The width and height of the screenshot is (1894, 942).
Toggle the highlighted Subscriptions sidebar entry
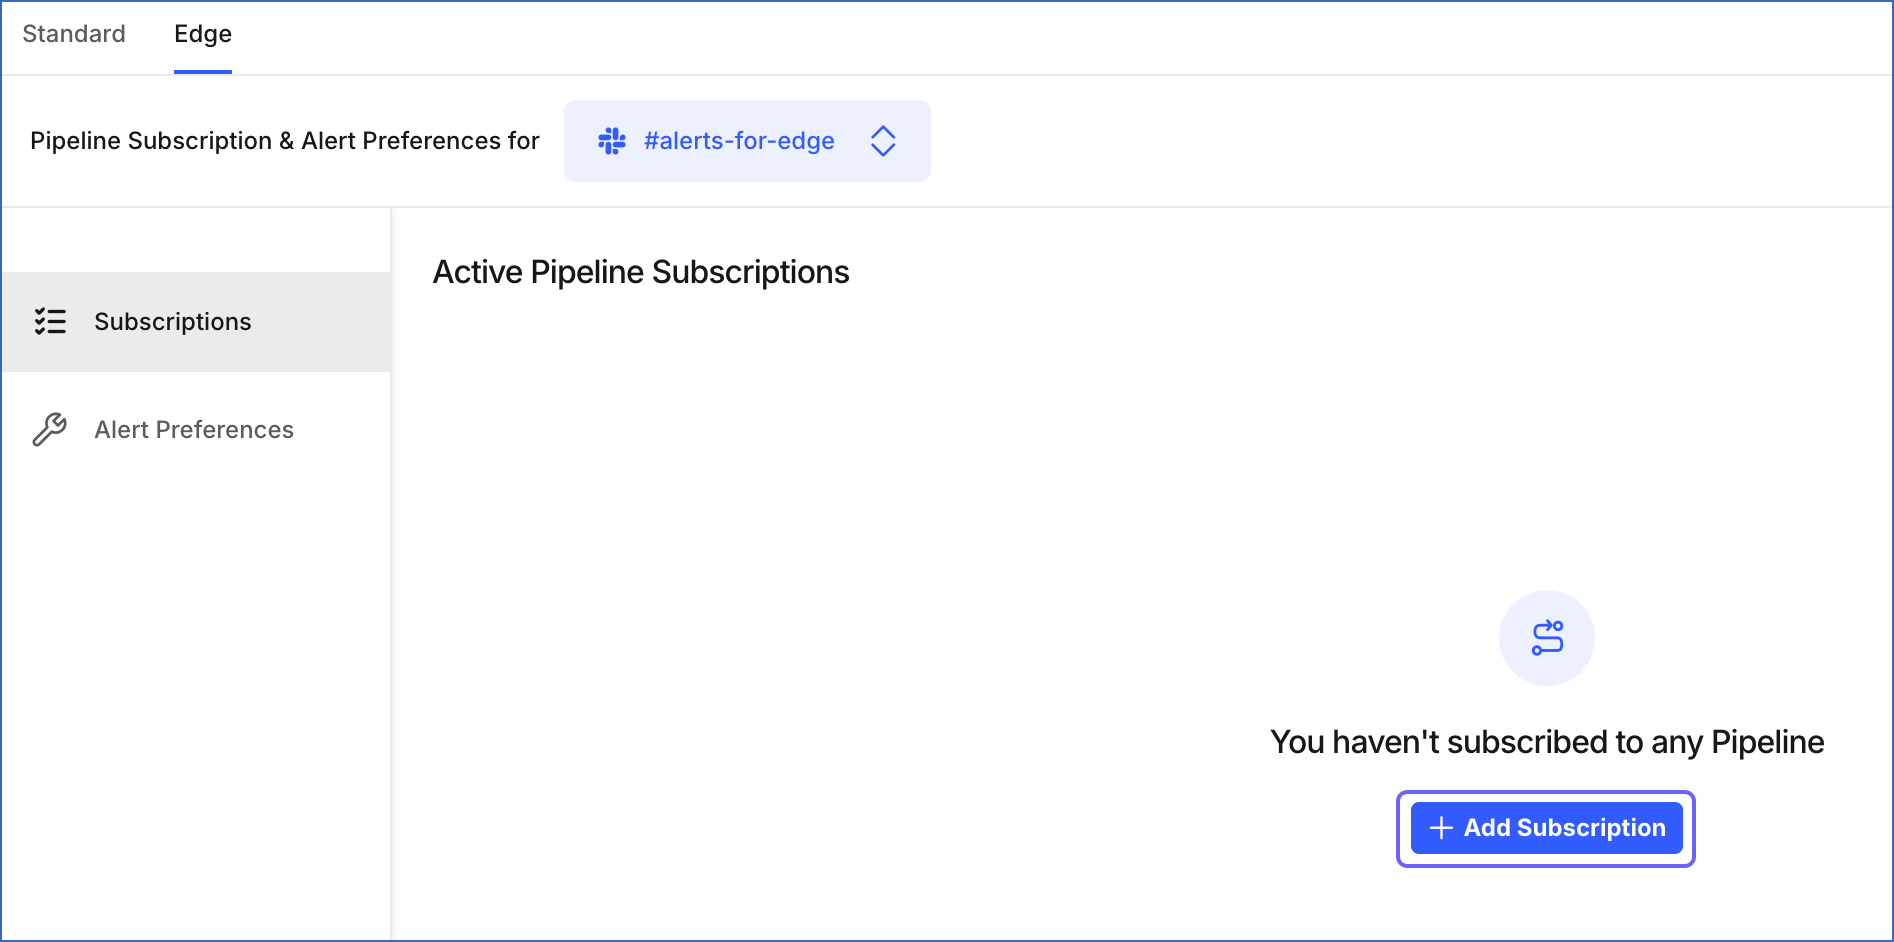[x=172, y=322]
